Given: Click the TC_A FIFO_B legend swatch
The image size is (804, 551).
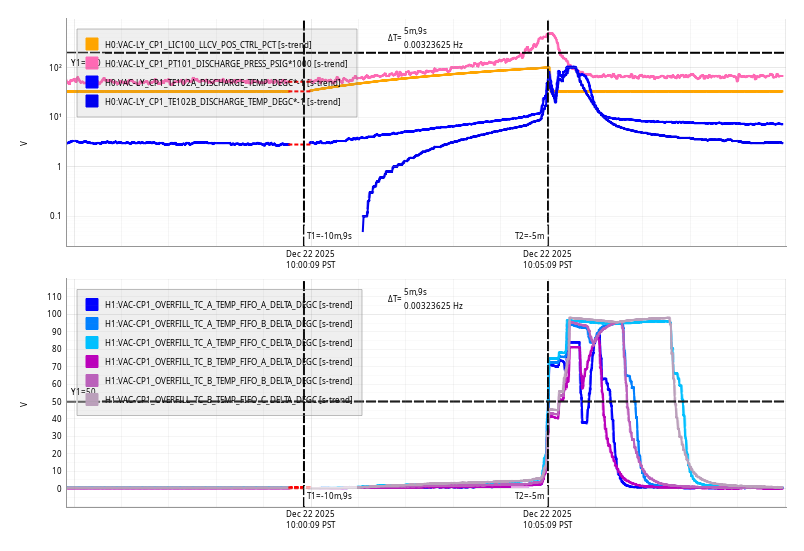Looking at the screenshot, I should pos(92,323).
